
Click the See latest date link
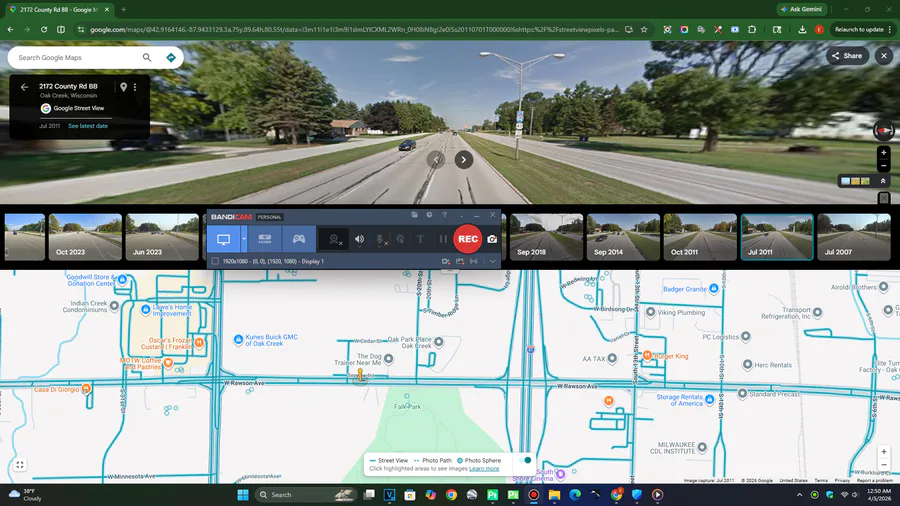88,126
